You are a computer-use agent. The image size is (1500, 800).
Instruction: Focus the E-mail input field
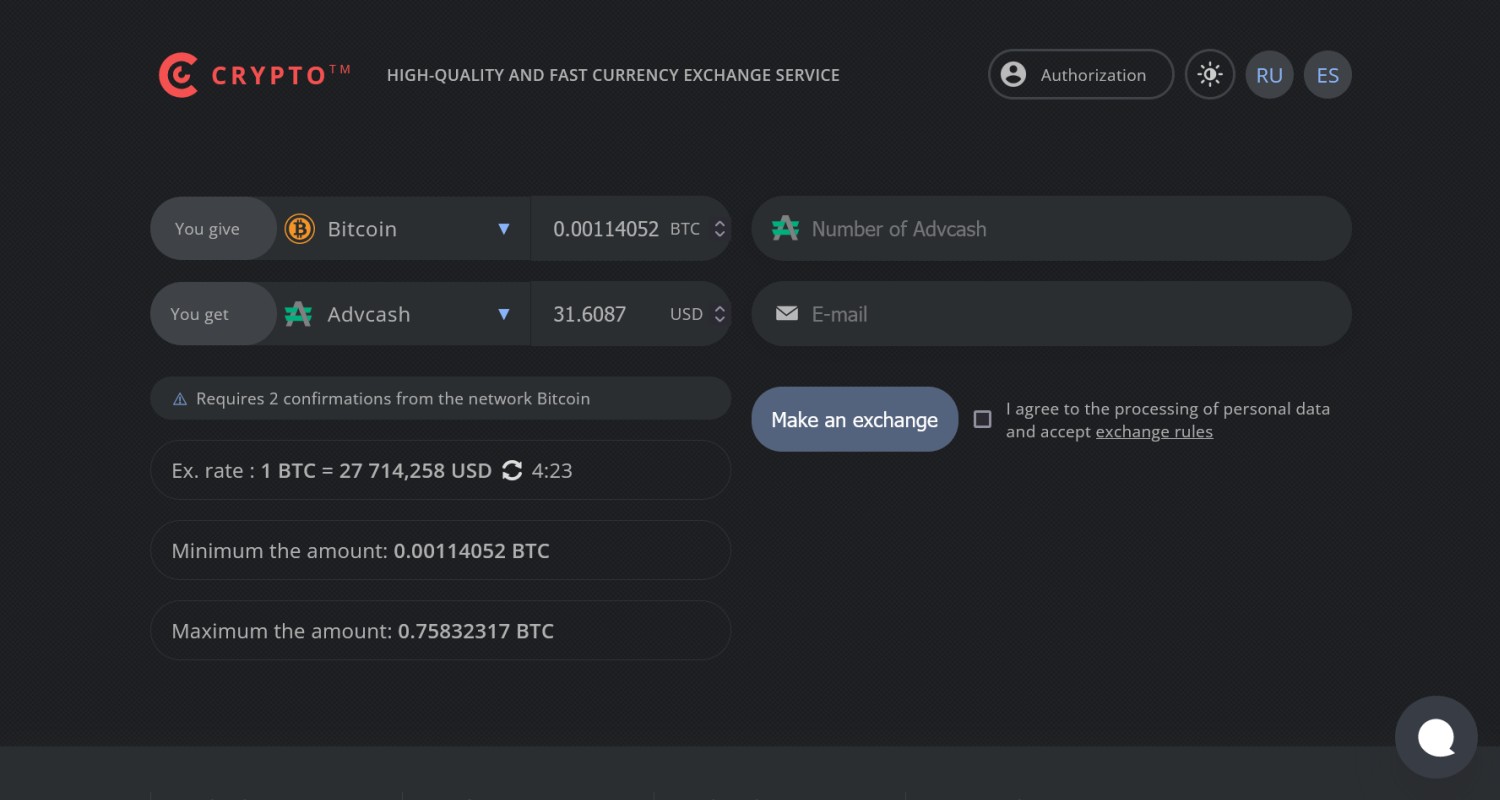[1052, 314]
